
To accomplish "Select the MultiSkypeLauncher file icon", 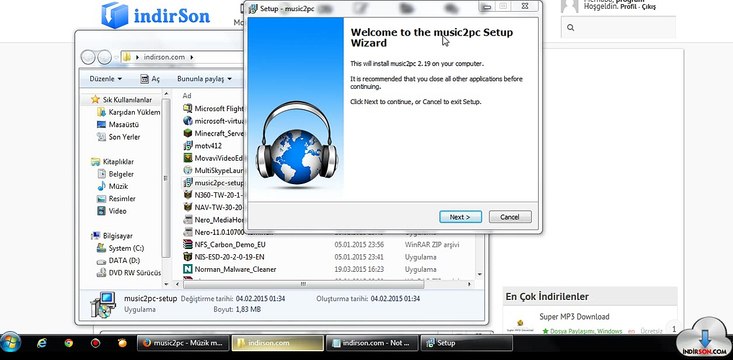I will pos(188,170).
